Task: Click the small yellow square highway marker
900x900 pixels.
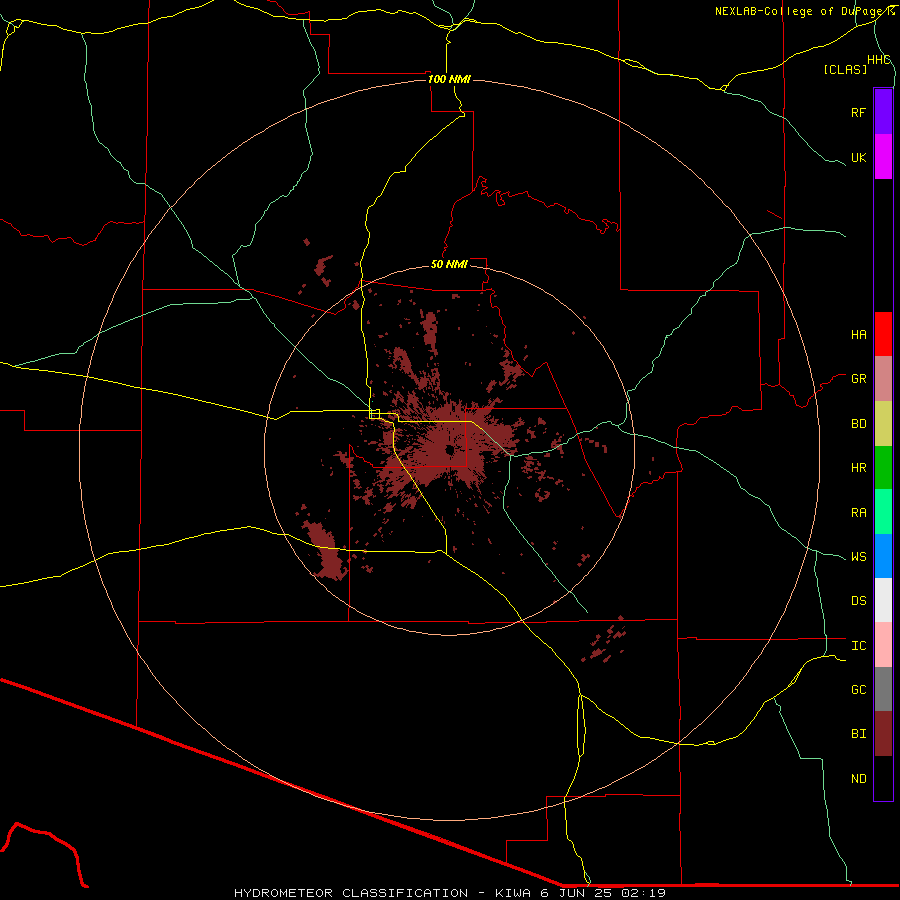Action: tap(375, 414)
